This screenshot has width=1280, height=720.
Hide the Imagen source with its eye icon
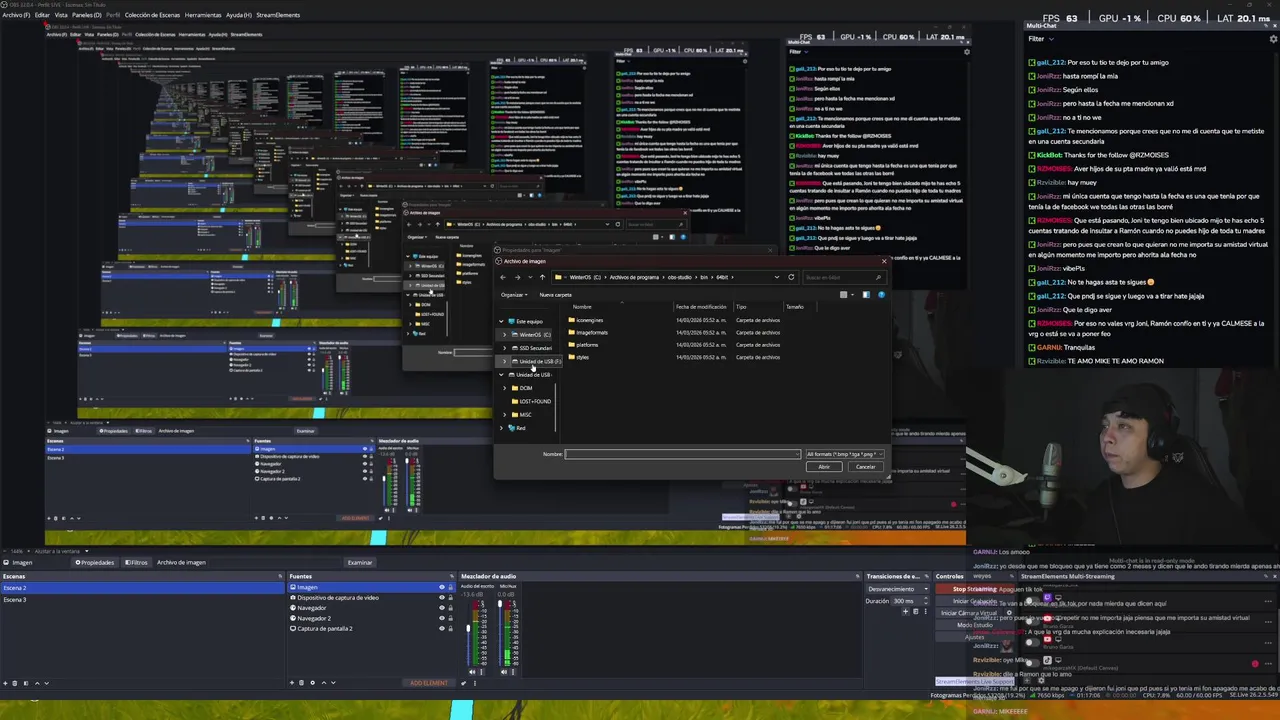tap(442, 587)
